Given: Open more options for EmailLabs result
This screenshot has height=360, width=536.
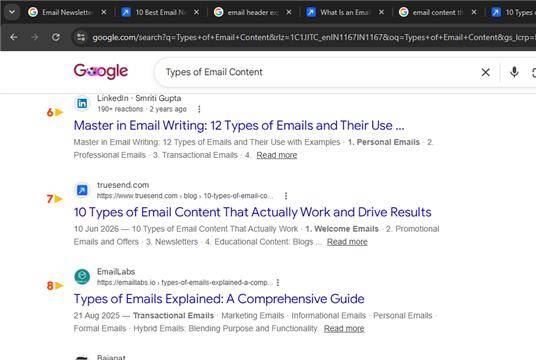Looking at the screenshot, I should tap(278, 282).
